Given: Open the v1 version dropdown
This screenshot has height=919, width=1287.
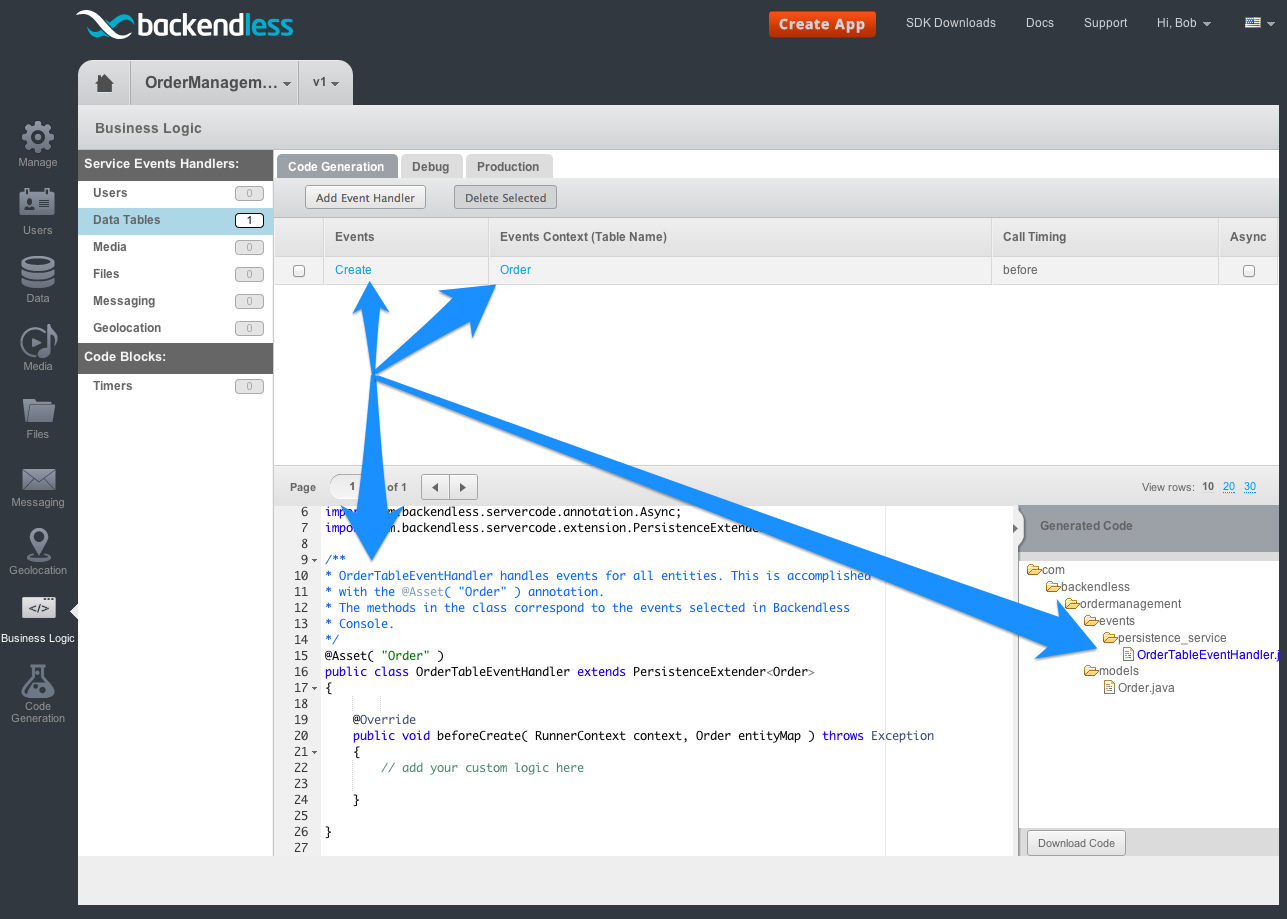Looking at the screenshot, I should pos(325,83).
